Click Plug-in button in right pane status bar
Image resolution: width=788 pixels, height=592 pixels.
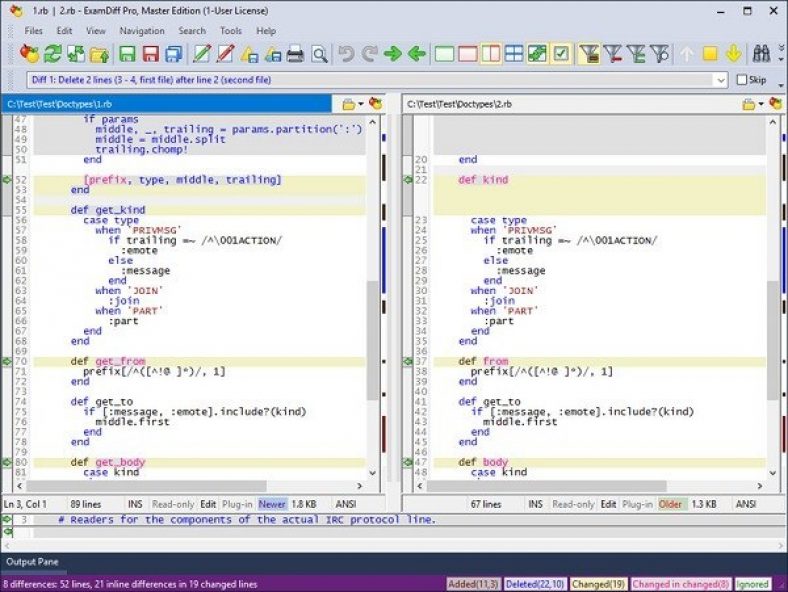pos(636,504)
